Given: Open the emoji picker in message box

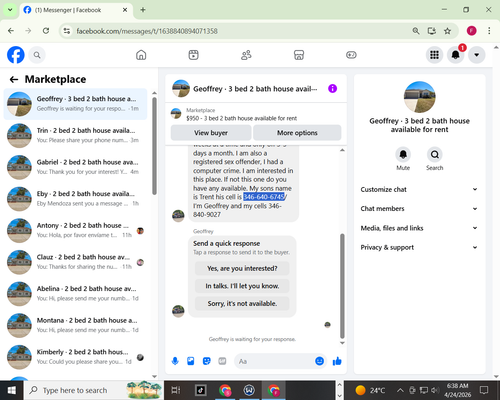Looking at the screenshot, I should click(319, 361).
